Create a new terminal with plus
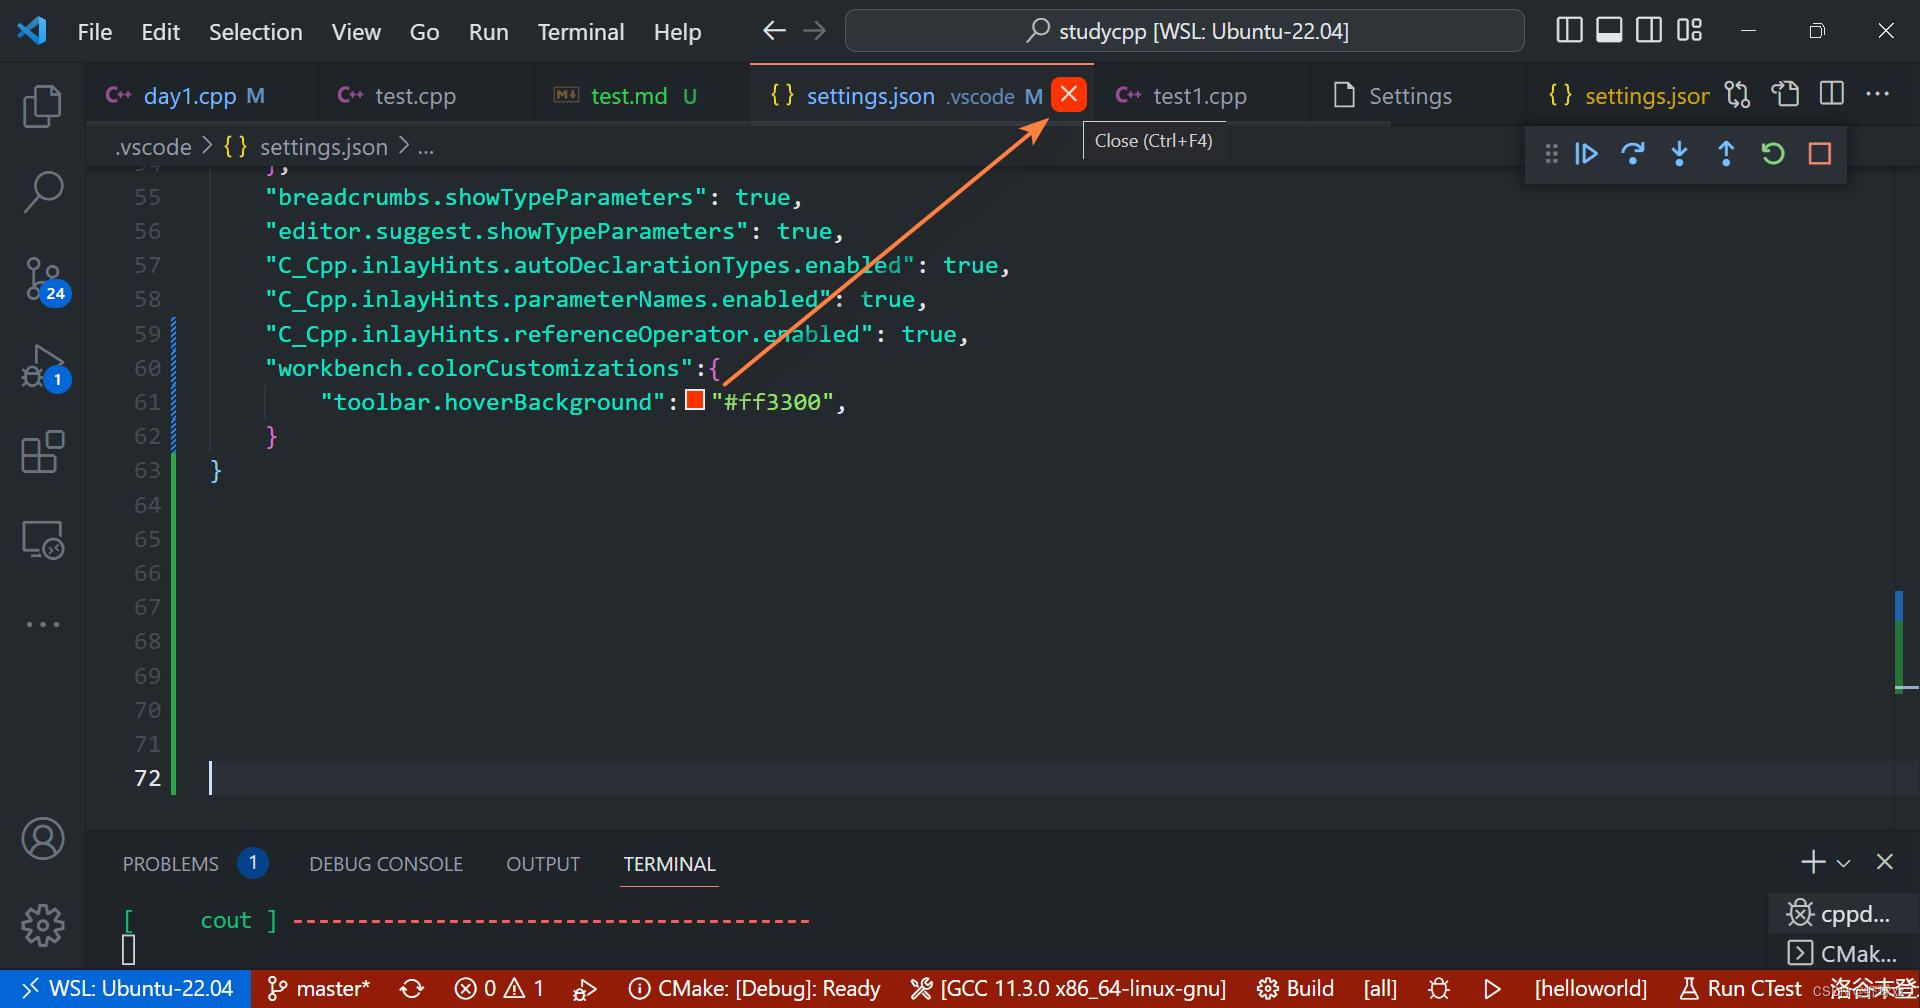Screen dimensions: 1920x1008 tap(1812, 862)
